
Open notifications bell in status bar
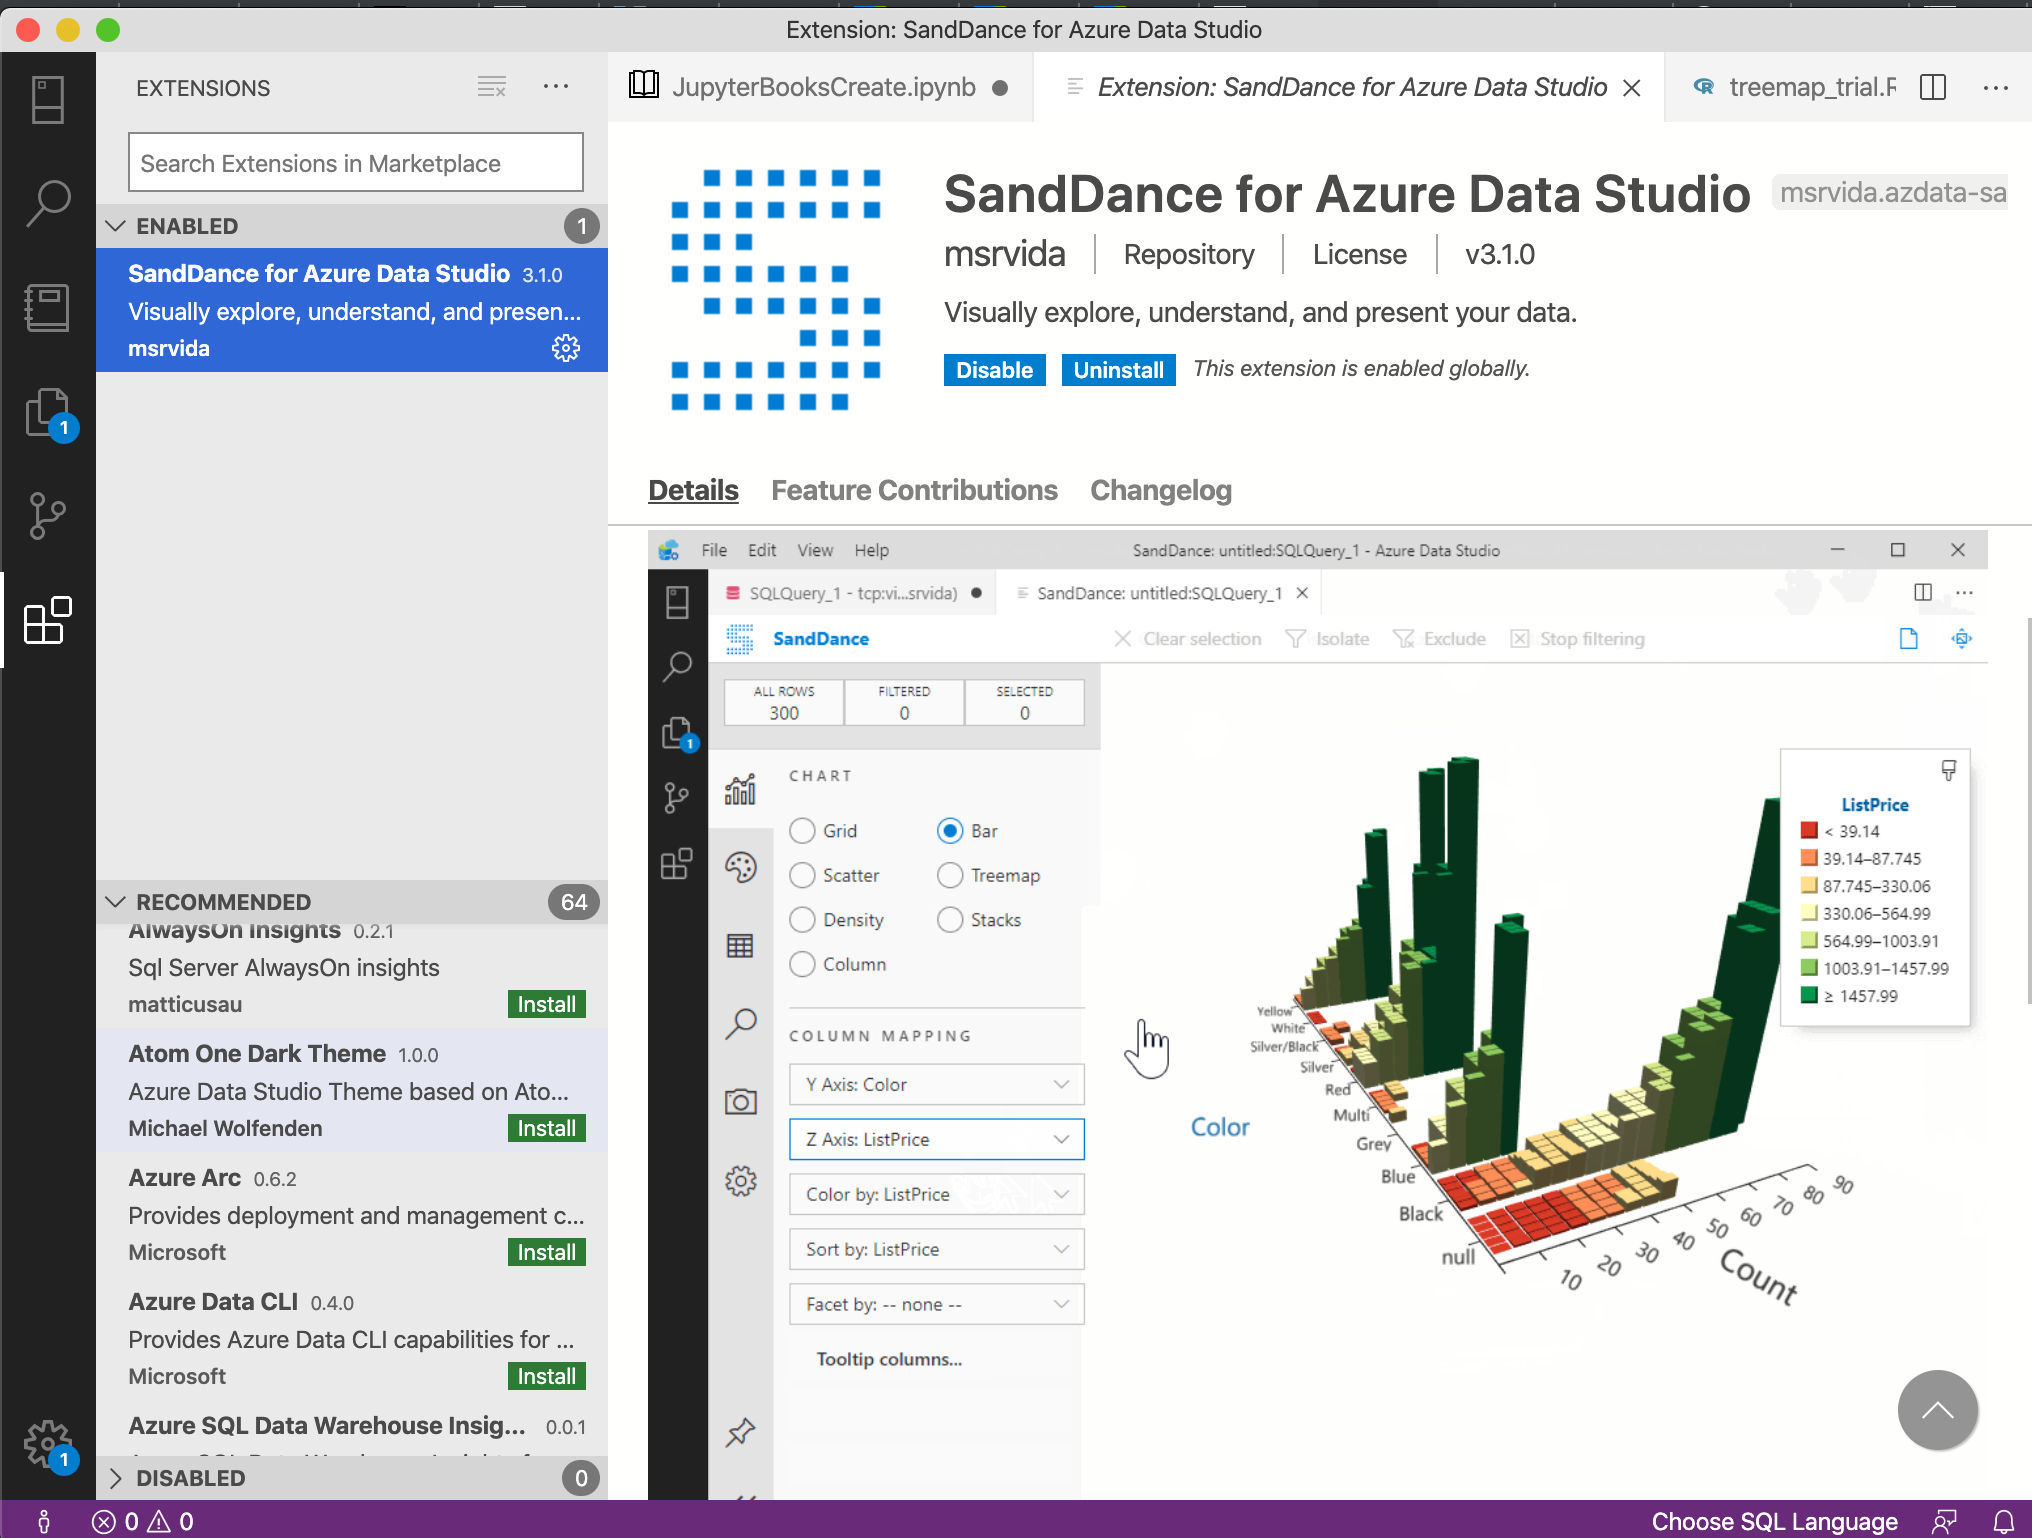pyautogui.click(x=2004, y=1522)
